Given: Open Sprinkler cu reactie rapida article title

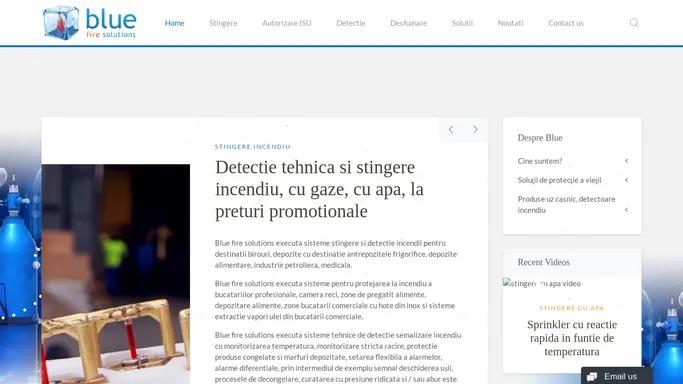Looking at the screenshot, I should pos(572,338).
